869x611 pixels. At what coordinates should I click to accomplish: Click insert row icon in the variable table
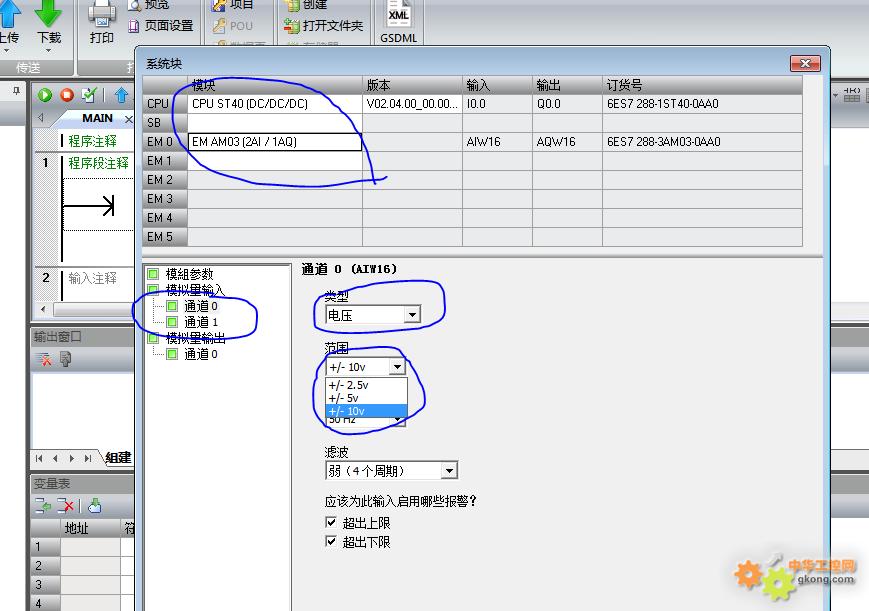pyautogui.click(x=43, y=506)
